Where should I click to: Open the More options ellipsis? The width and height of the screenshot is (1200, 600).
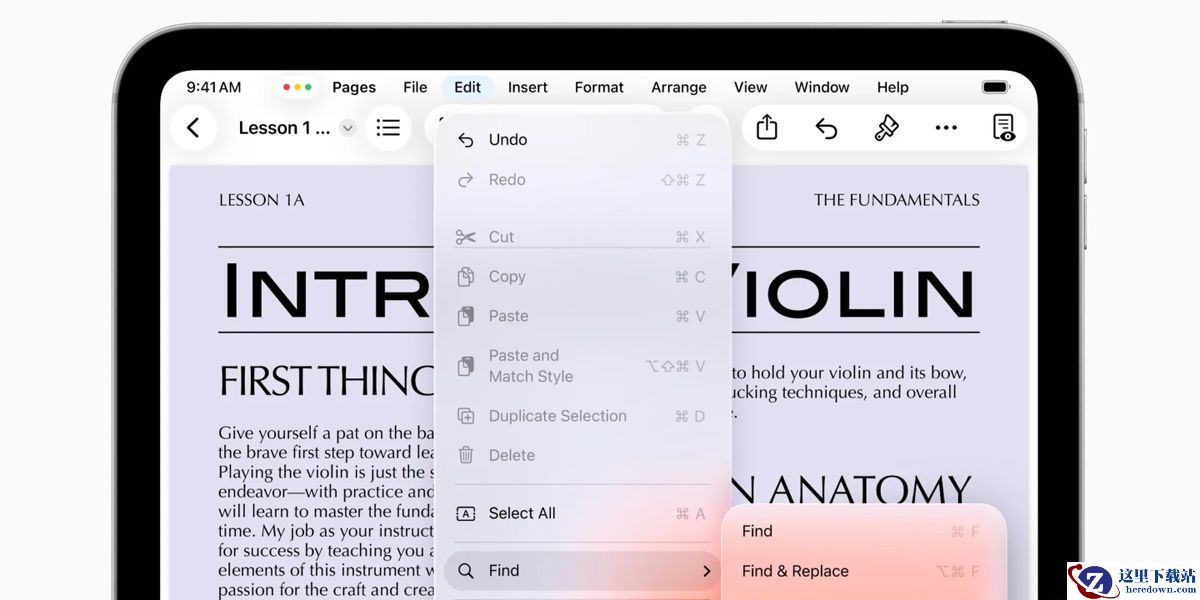click(946, 128)
